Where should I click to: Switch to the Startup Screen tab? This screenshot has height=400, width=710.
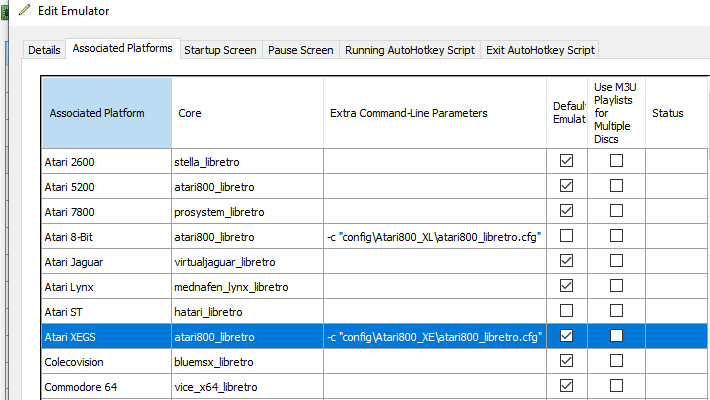(x=221, y=50)
